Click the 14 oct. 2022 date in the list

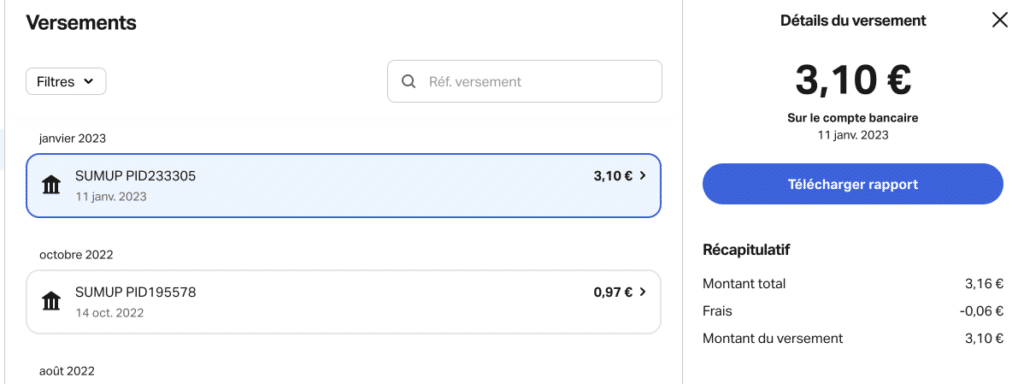110,313
